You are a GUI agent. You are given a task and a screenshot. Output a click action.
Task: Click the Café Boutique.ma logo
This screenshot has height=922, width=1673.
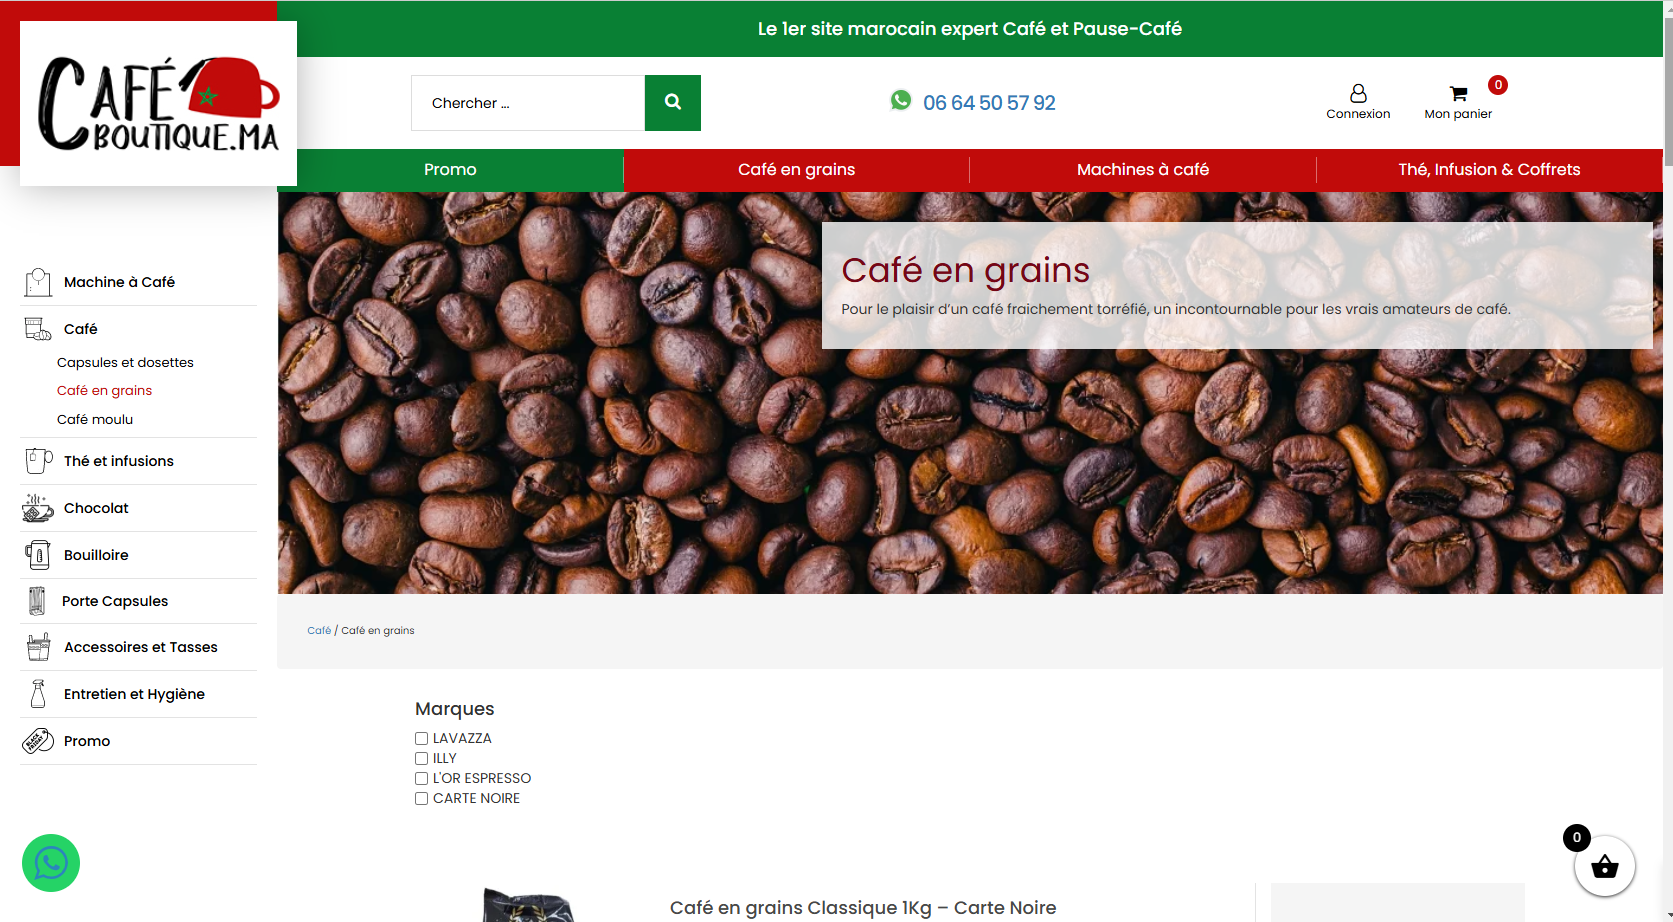click(158, 104)
